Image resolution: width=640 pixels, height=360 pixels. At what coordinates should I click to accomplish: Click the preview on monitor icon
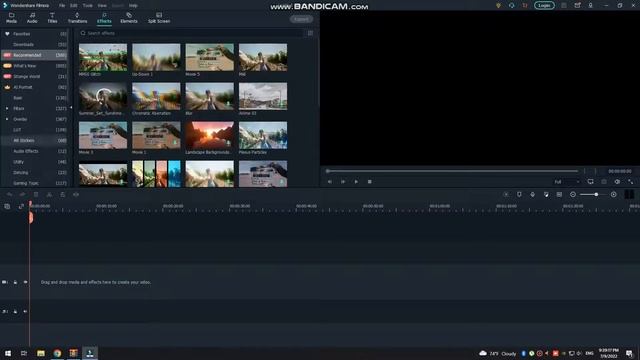click(x=590, y=182)
